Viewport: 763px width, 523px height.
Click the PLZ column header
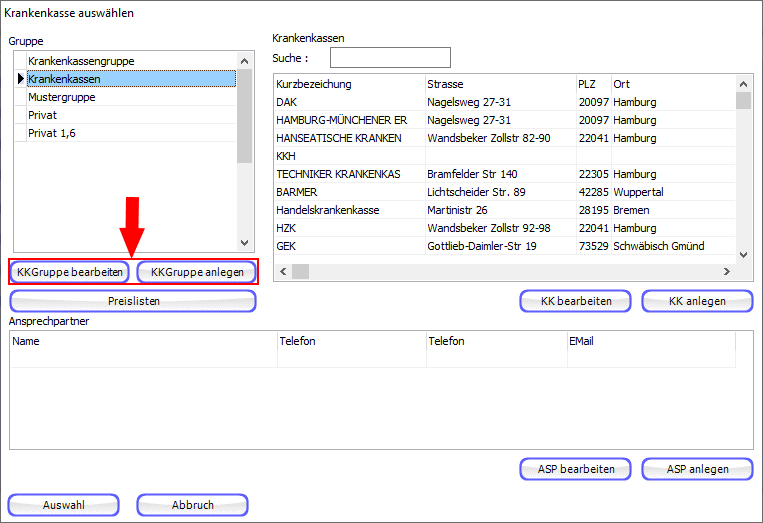pos(590,84)
